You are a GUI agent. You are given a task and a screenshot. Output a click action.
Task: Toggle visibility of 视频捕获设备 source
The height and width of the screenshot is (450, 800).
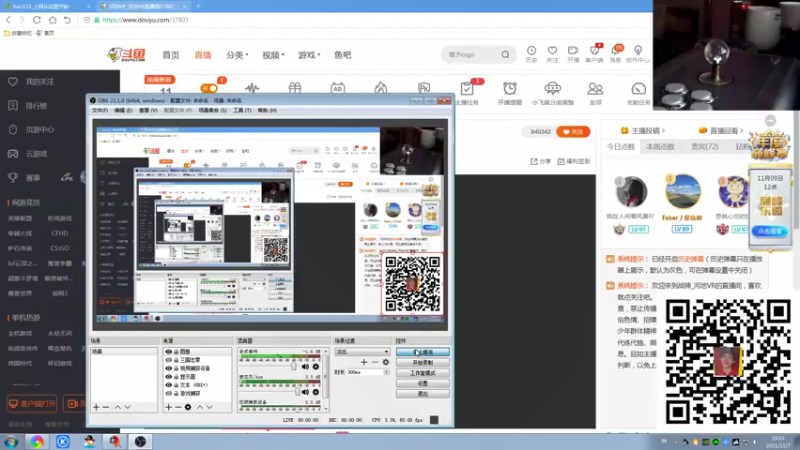(168, 368)
